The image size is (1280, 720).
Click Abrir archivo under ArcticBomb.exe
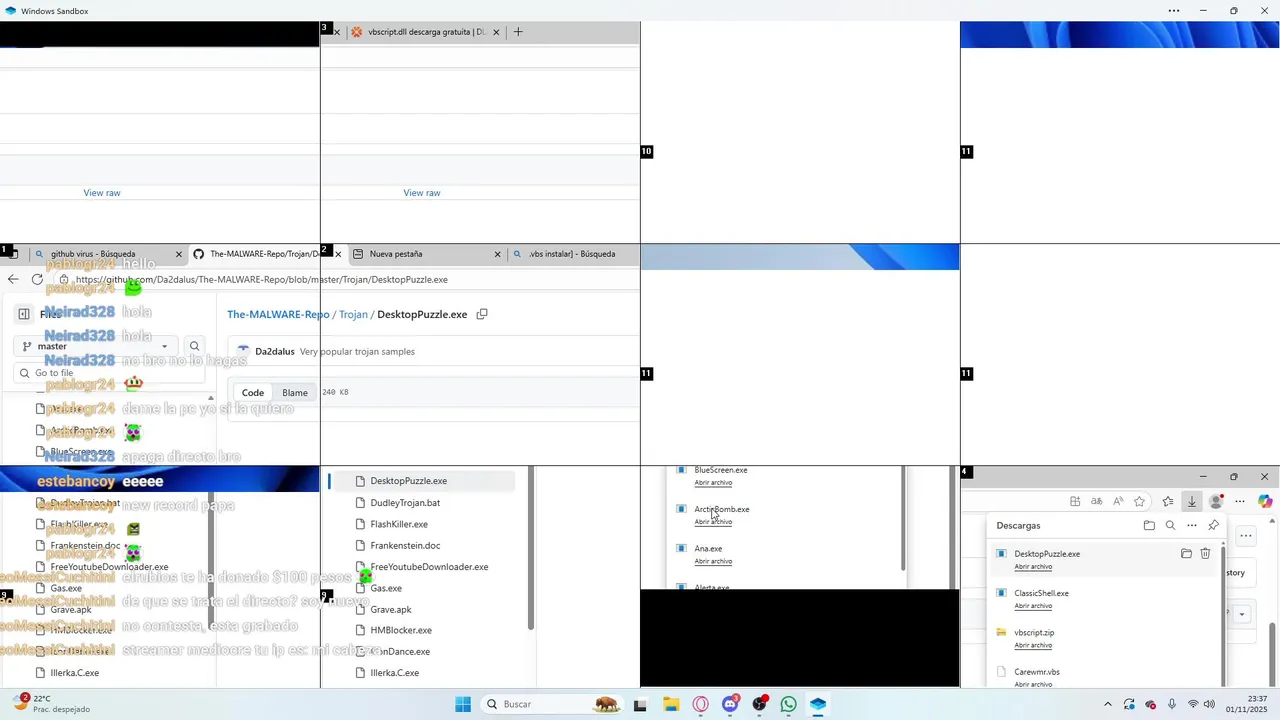[713, 522]
